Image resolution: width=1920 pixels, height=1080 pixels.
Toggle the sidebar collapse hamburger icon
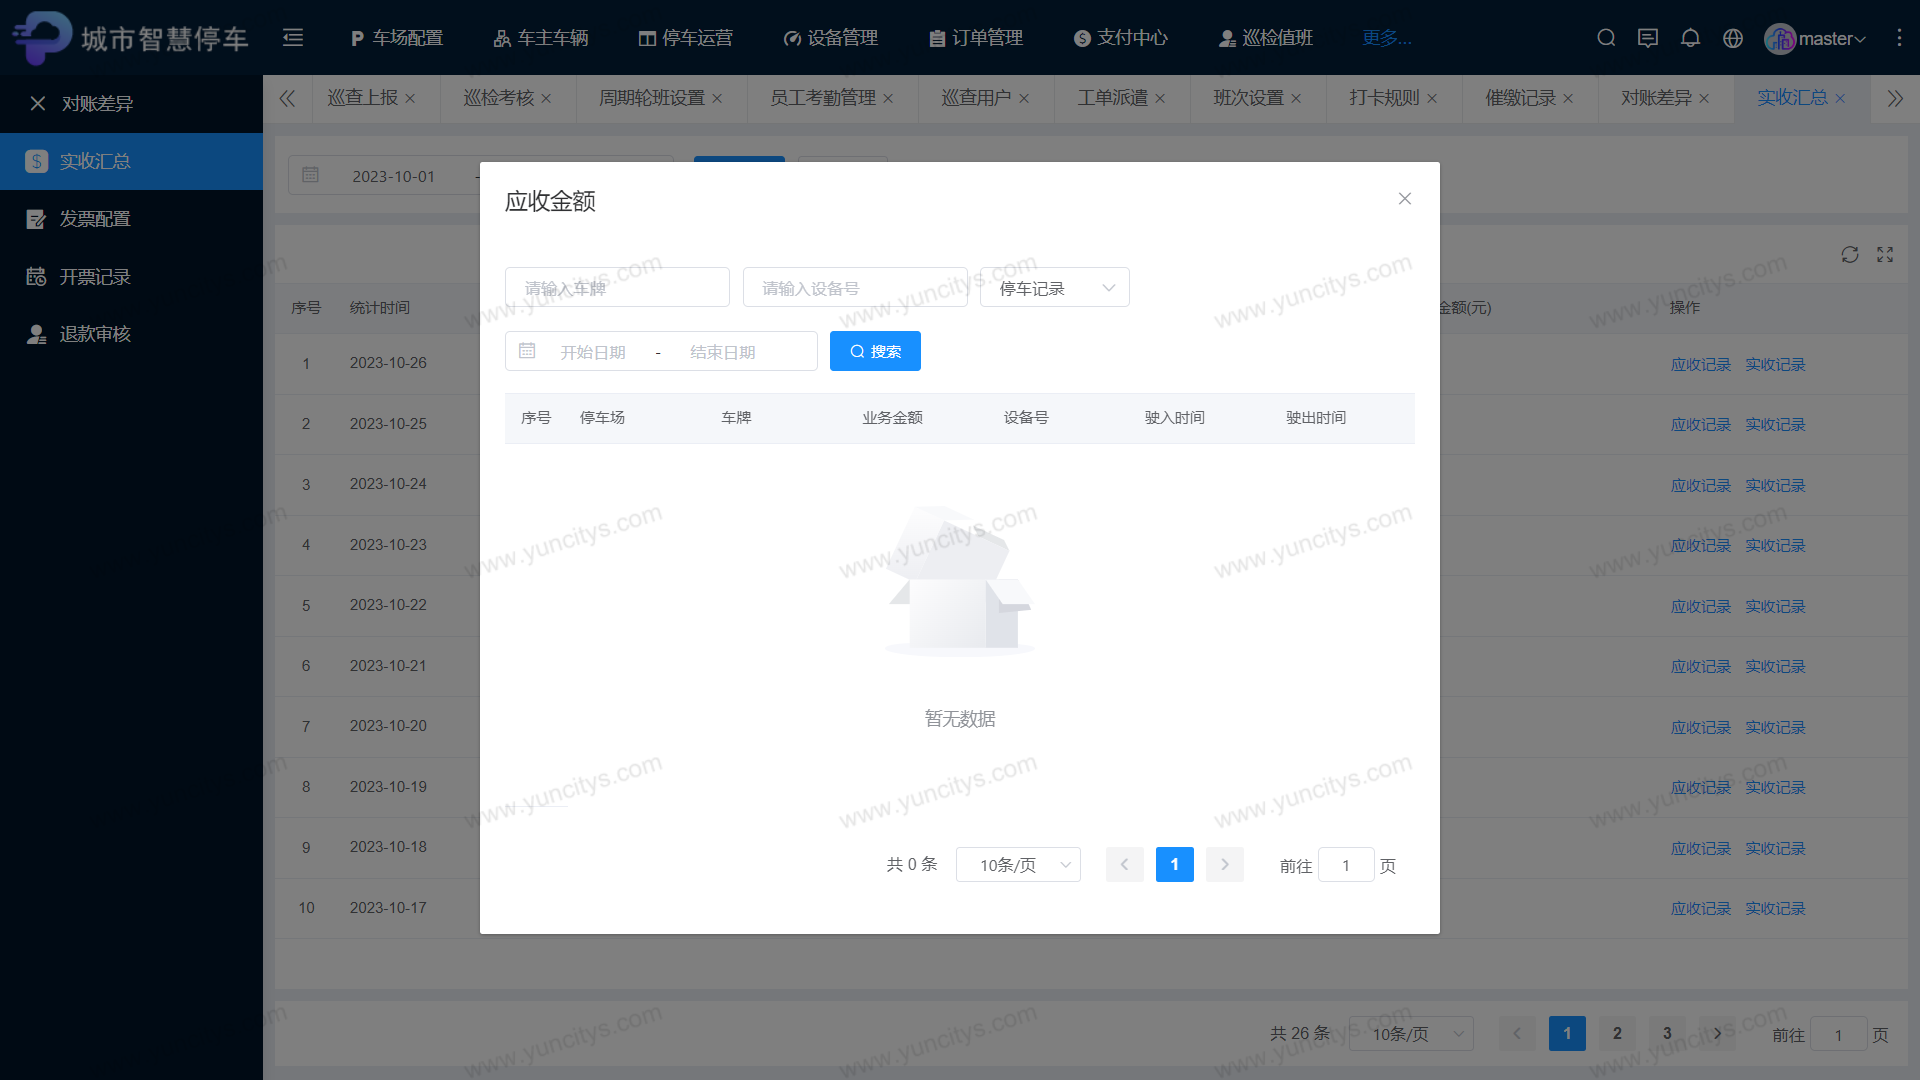click(x=293, y=38)
